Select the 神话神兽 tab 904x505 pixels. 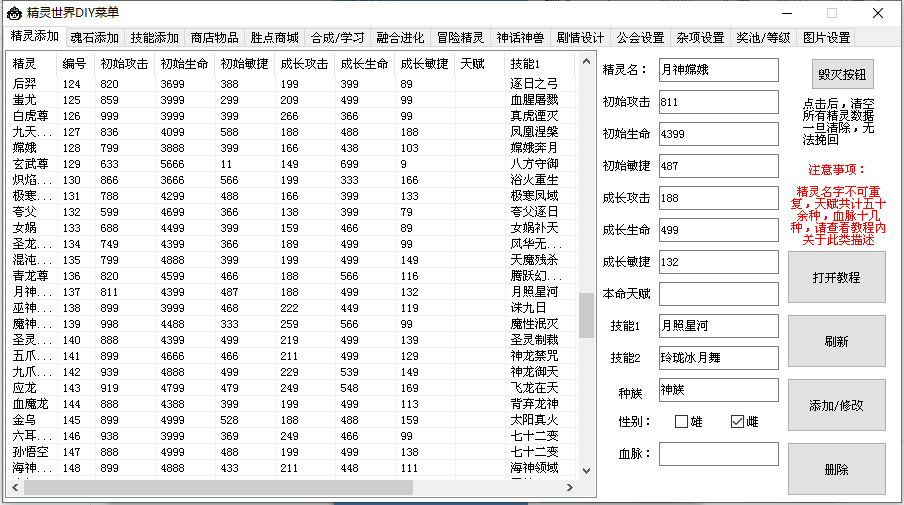click(520, 38)
